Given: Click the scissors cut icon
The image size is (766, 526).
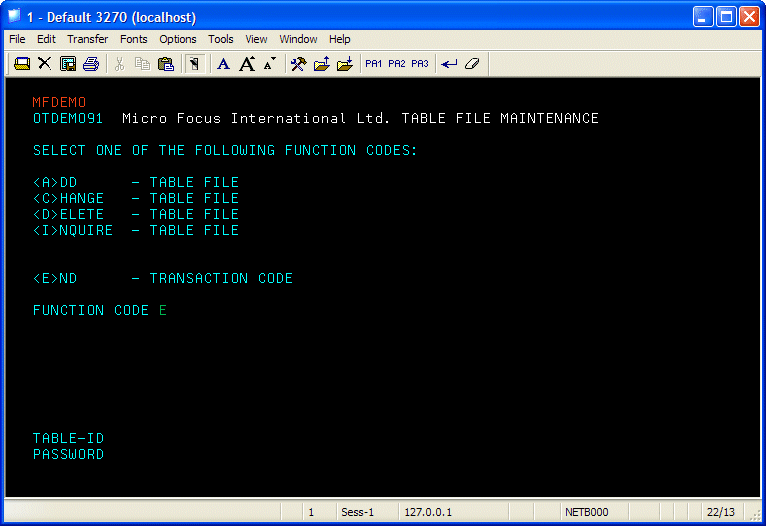Looking at the screenshot, I should coord(119,64).
